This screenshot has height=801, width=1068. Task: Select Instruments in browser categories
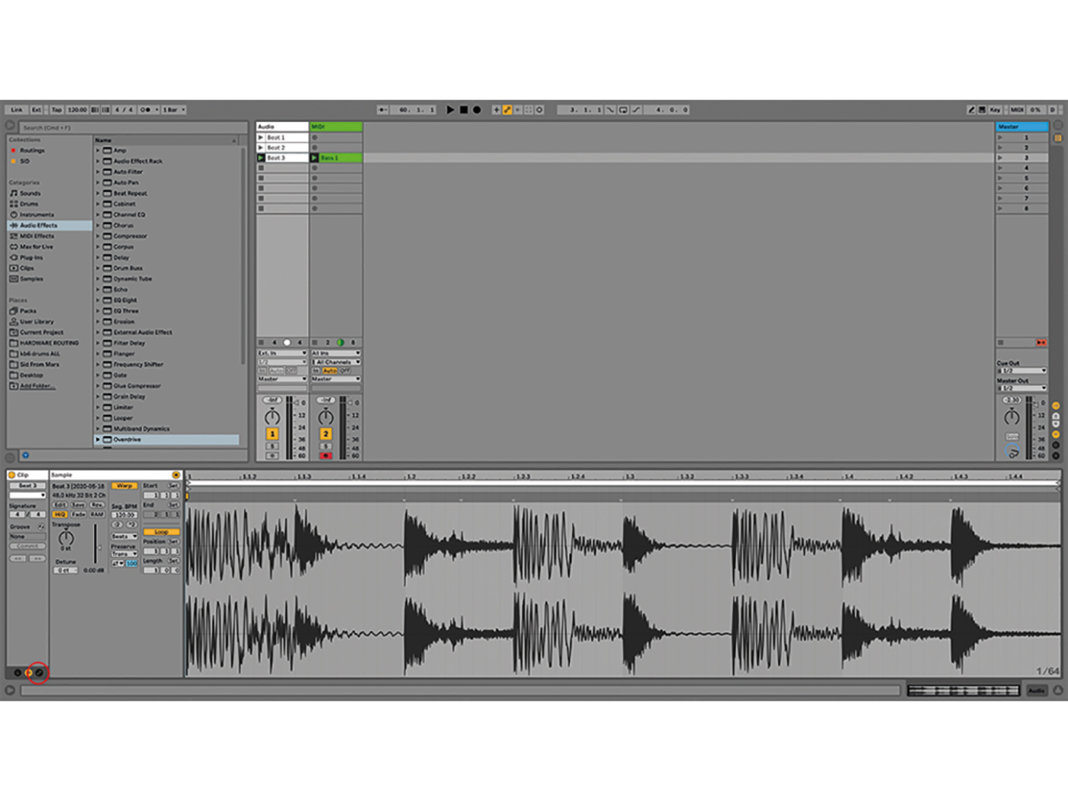click(x=36, y=215)
